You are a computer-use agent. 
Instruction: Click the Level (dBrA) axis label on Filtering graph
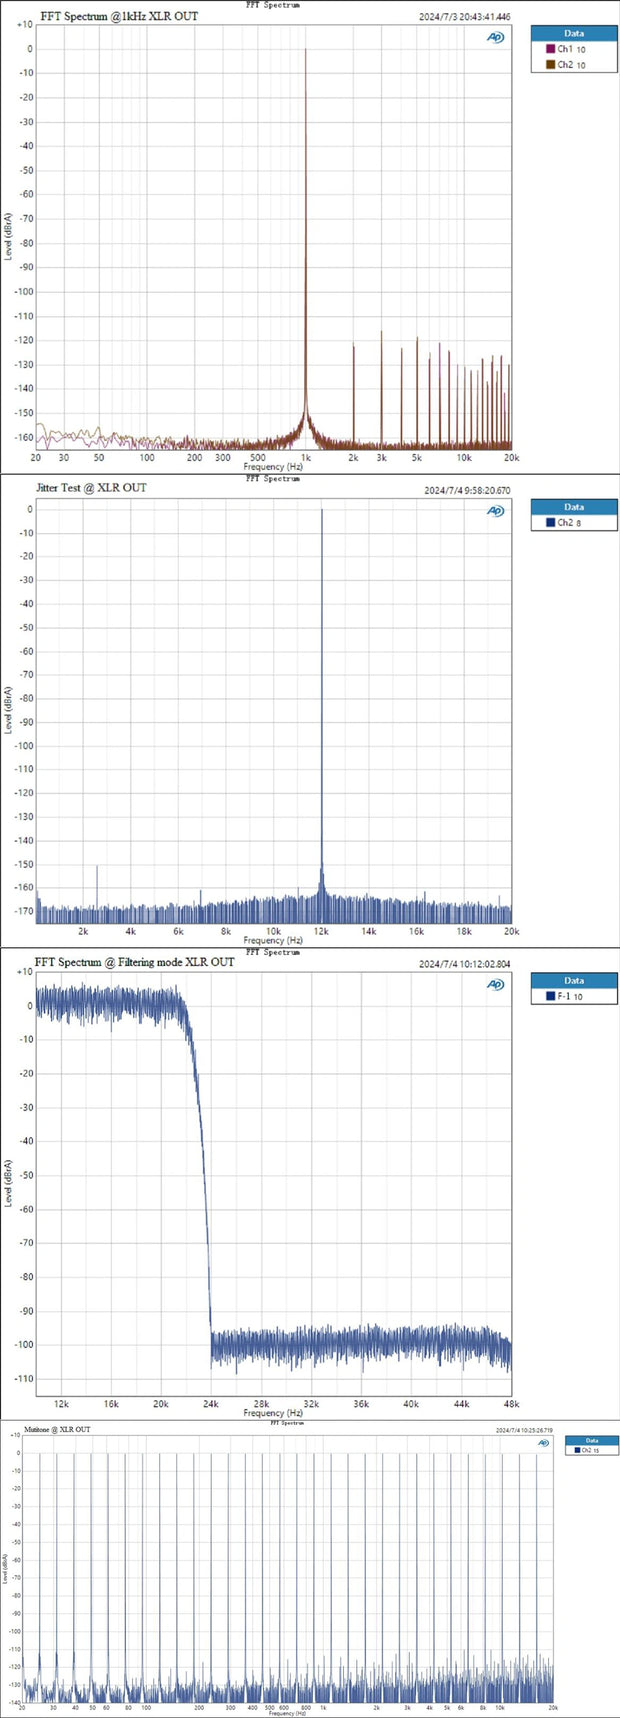(x=9, y=1183)
